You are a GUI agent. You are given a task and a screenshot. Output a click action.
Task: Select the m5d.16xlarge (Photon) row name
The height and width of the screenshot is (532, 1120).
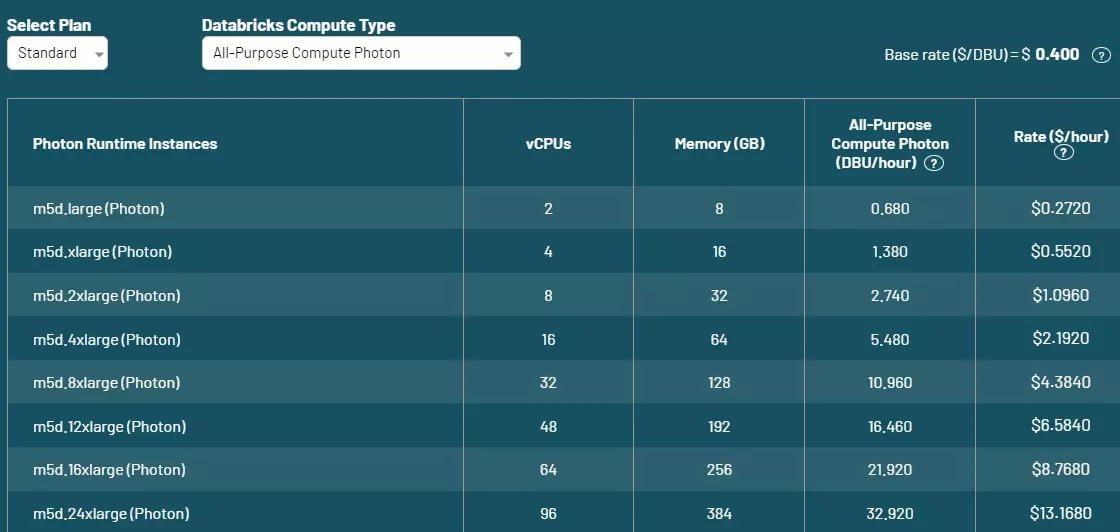pos(109,470)
